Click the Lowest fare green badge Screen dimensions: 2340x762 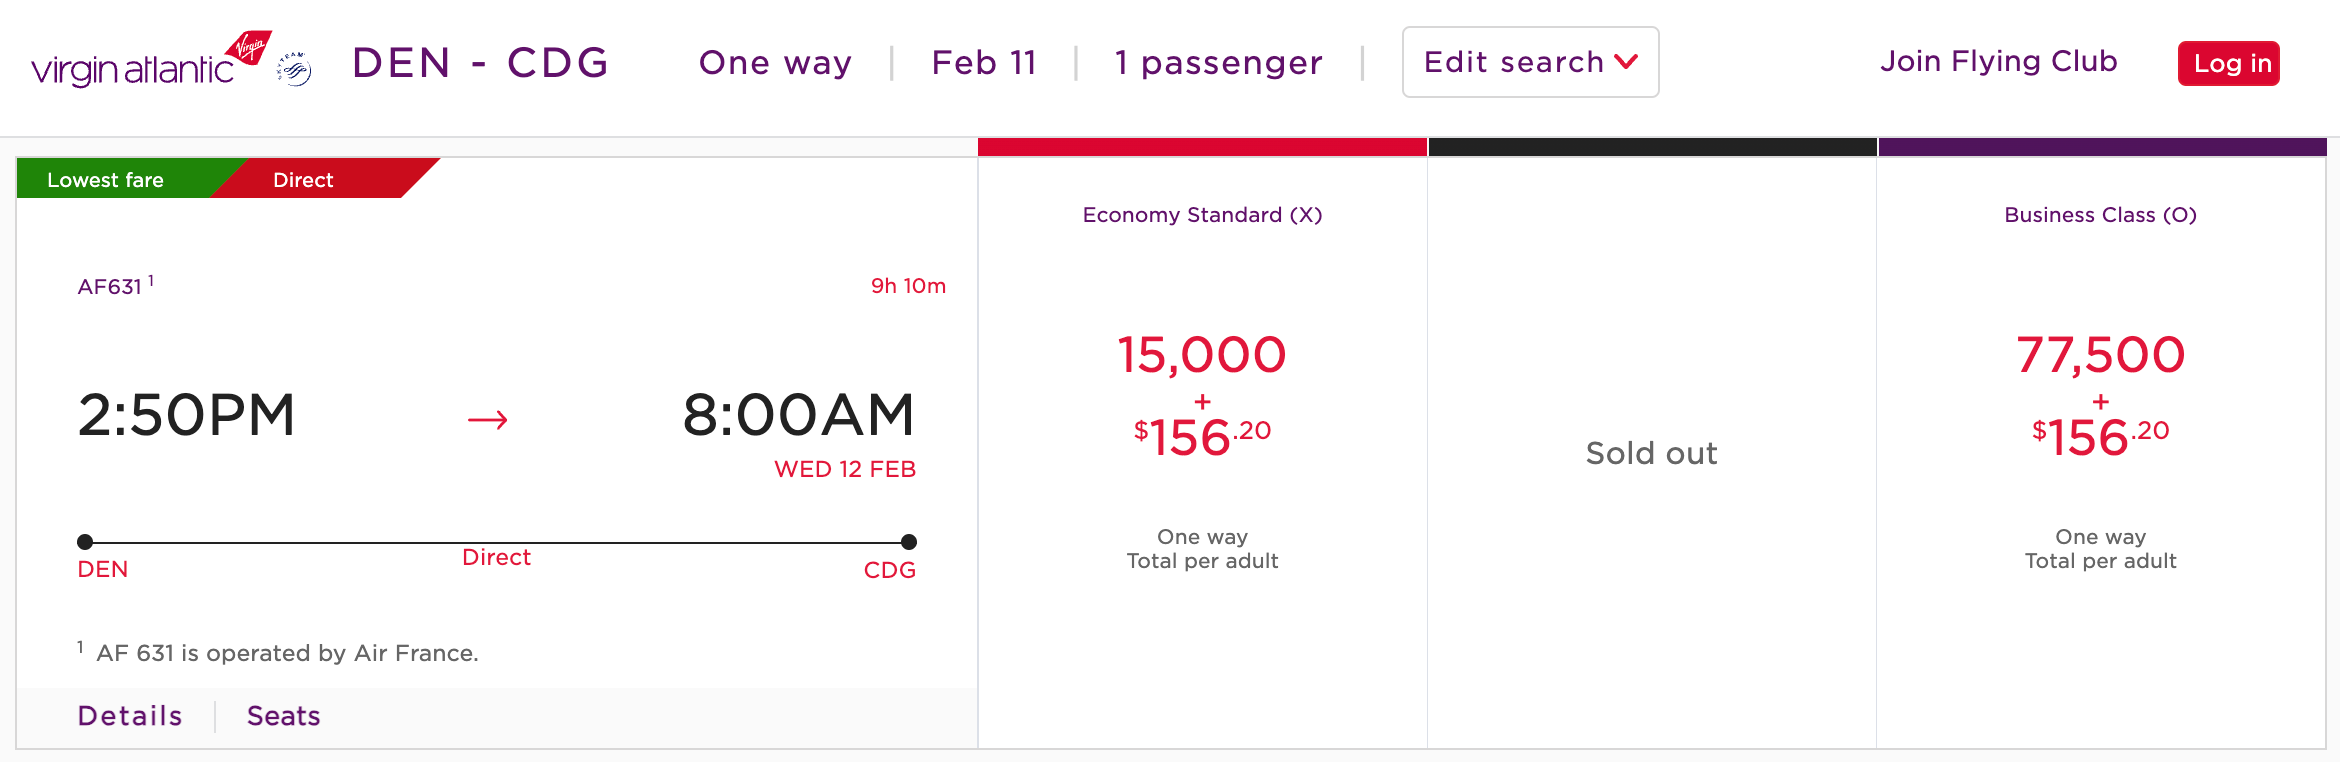click(106, 180)
